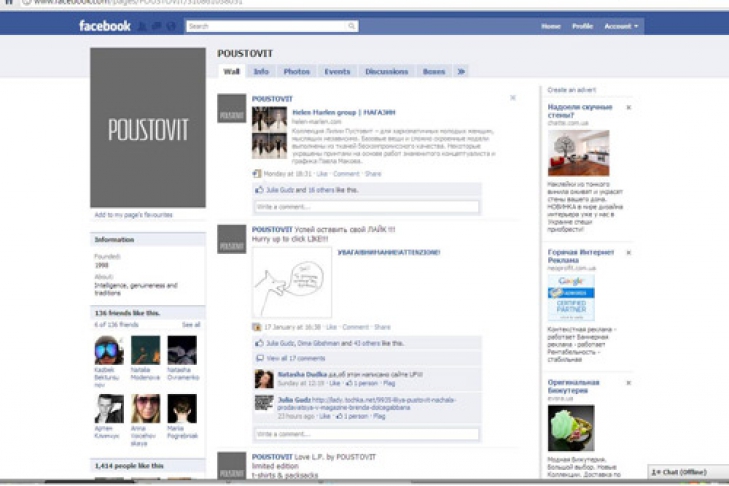Screen dimensions: 729x486
Task: Expand more tabs with the double arrow
Action: tap(461, 72)
